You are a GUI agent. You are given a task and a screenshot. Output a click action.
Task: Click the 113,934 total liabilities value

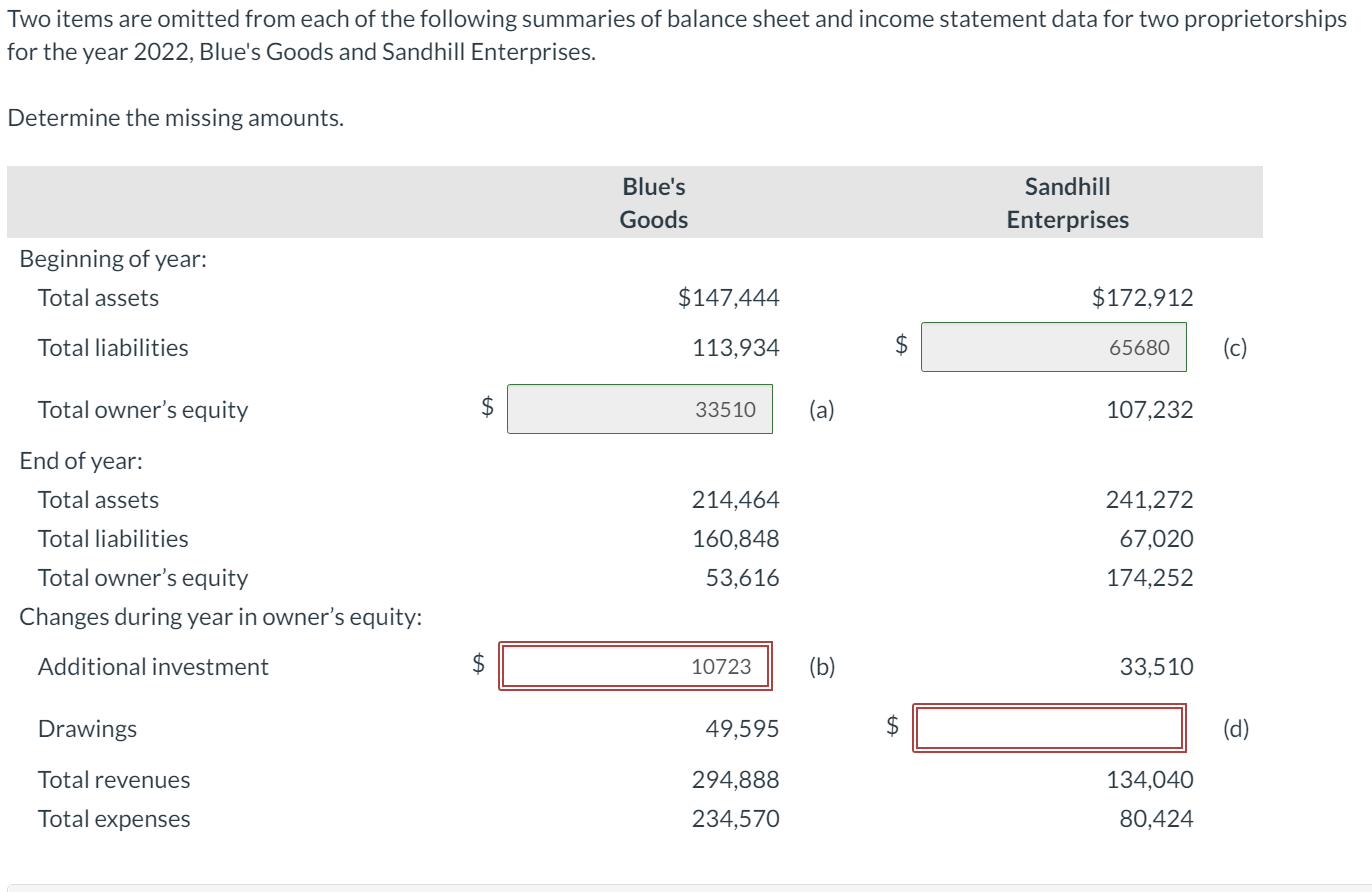click(x=735, y=348)
